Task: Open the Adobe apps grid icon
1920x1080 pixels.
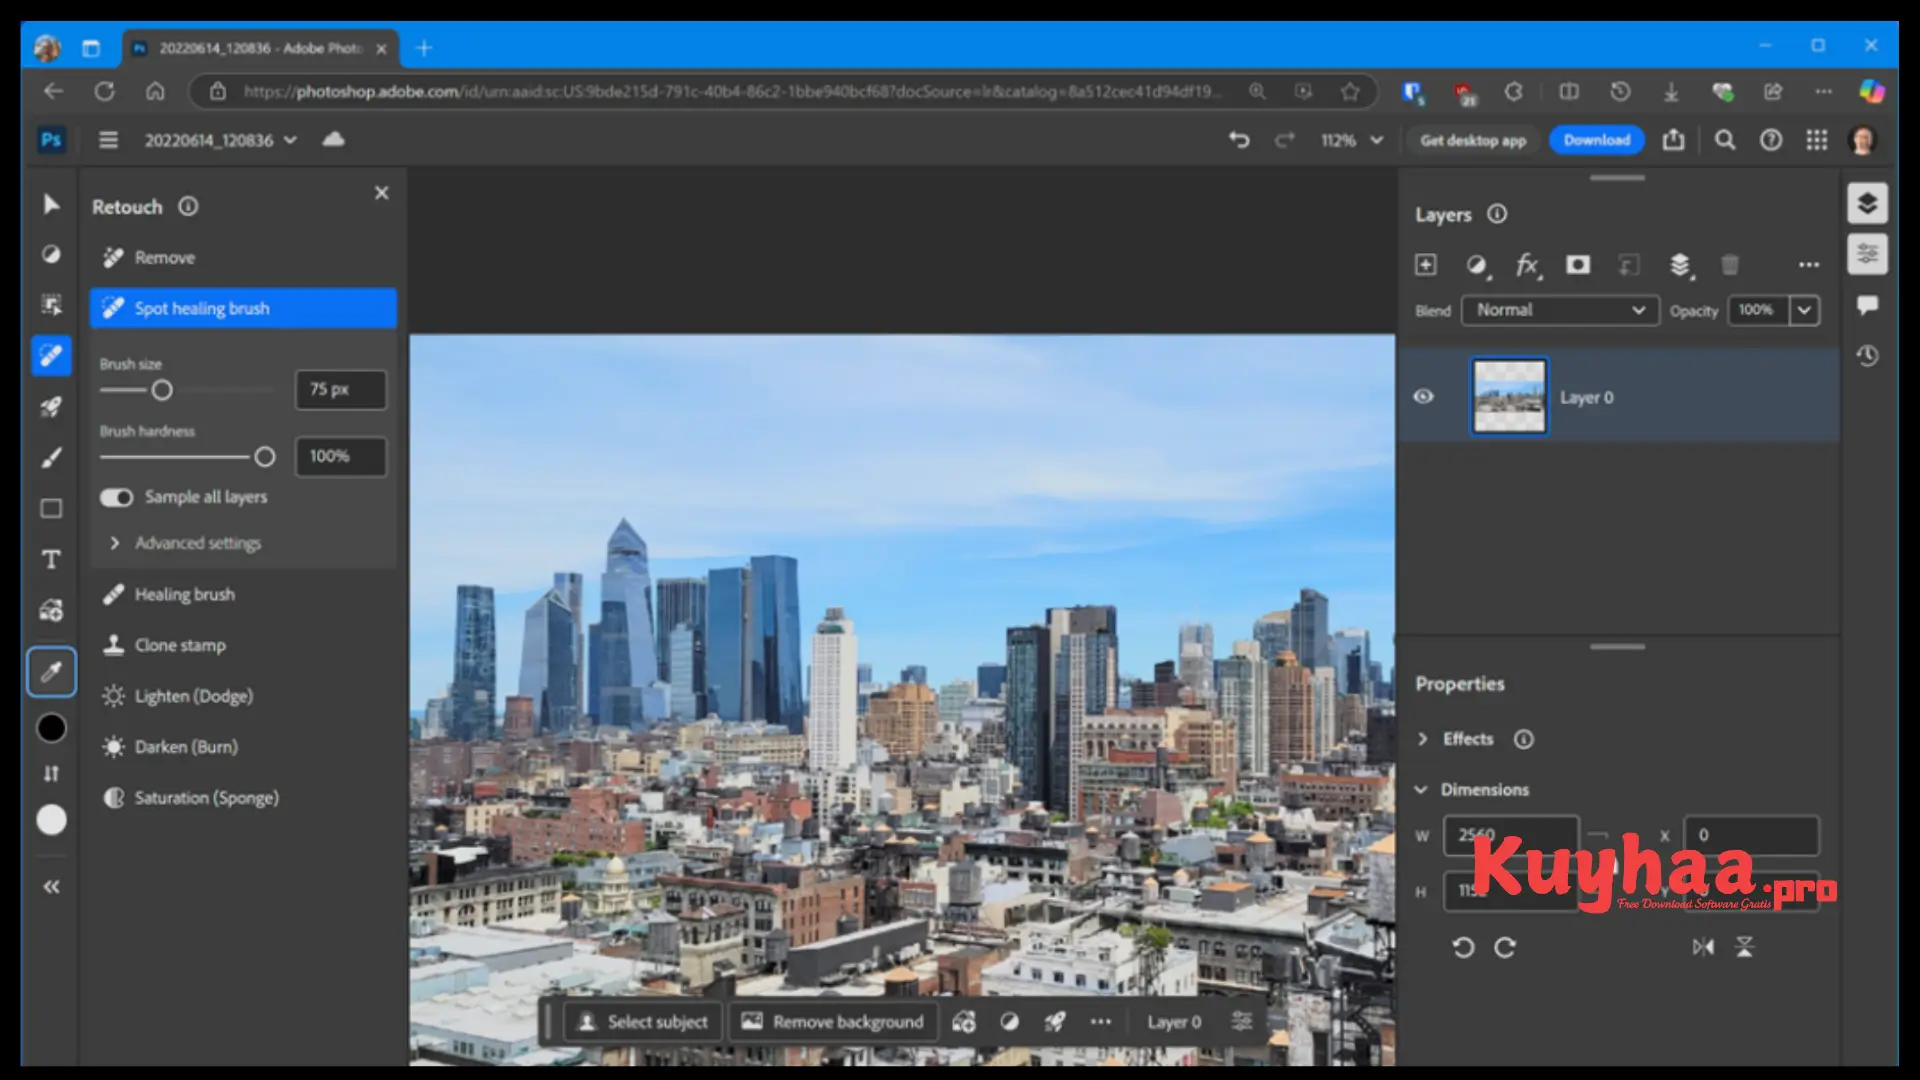Action: [1817, 140]
